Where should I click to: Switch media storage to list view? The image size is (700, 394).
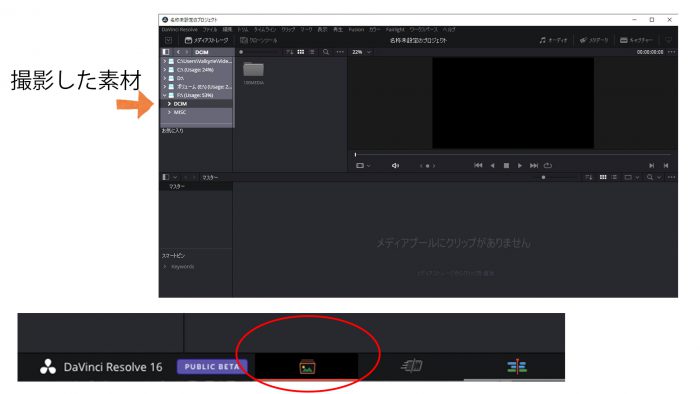tap(312, 52)
